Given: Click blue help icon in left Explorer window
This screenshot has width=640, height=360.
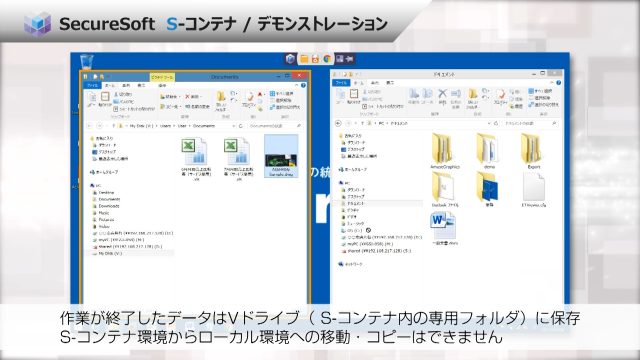Looking at the screenshot, I should [x=303, y=85].
